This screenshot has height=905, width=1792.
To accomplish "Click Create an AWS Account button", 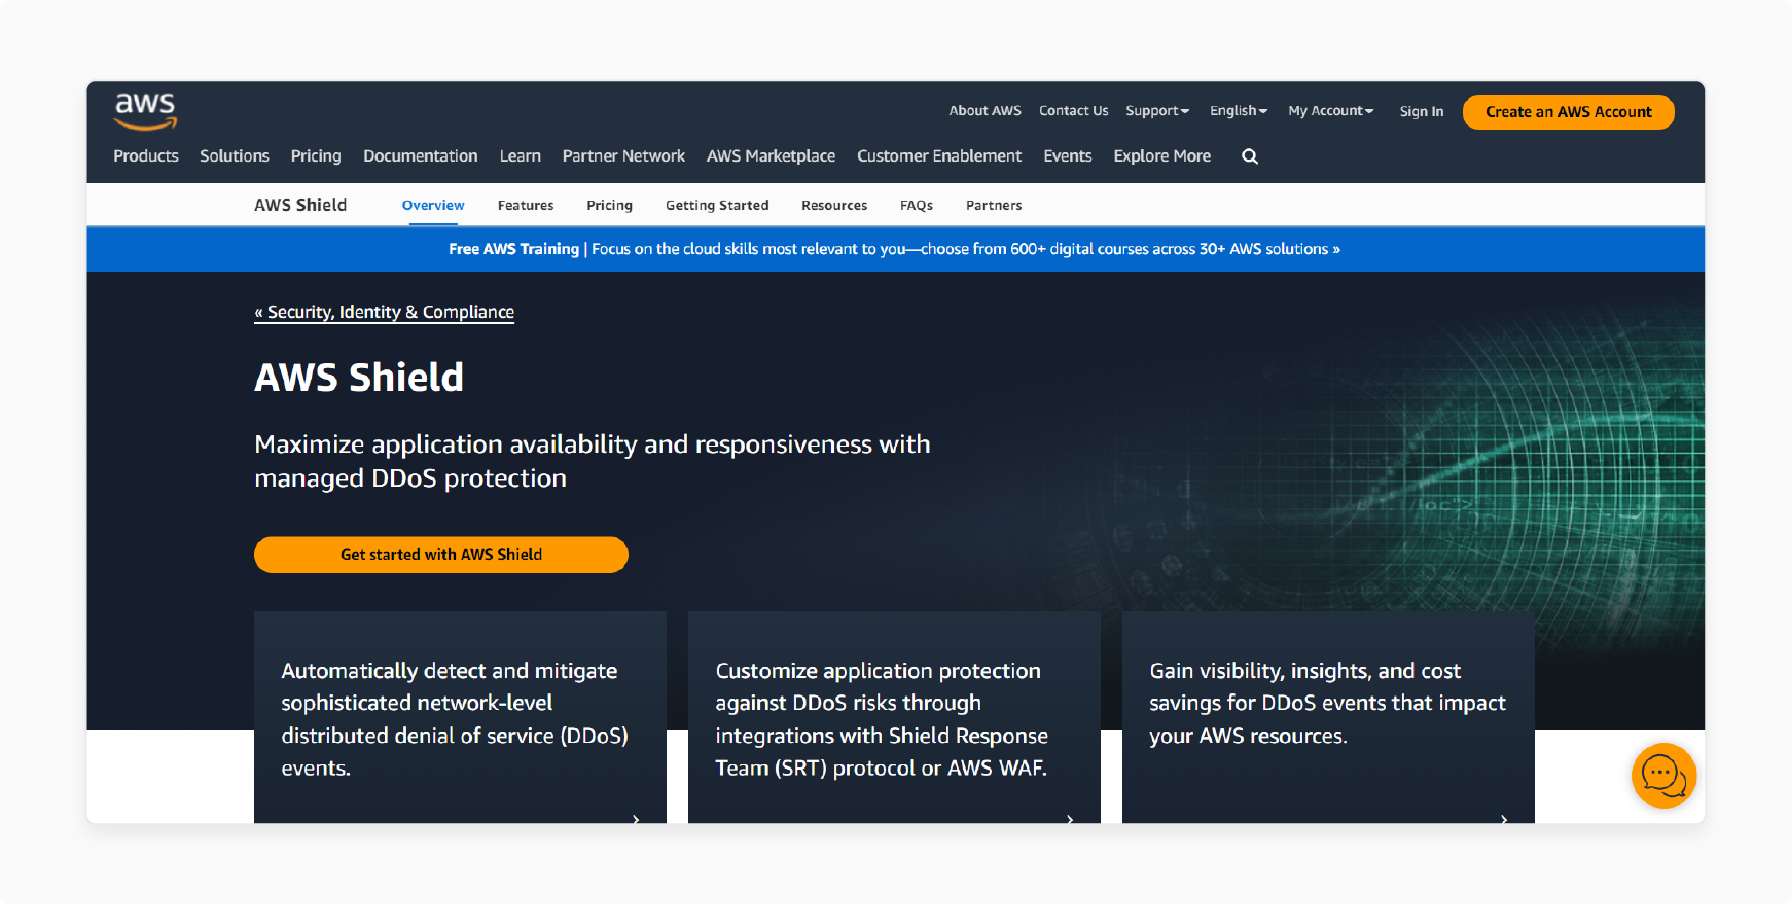I will (1568, 112).
